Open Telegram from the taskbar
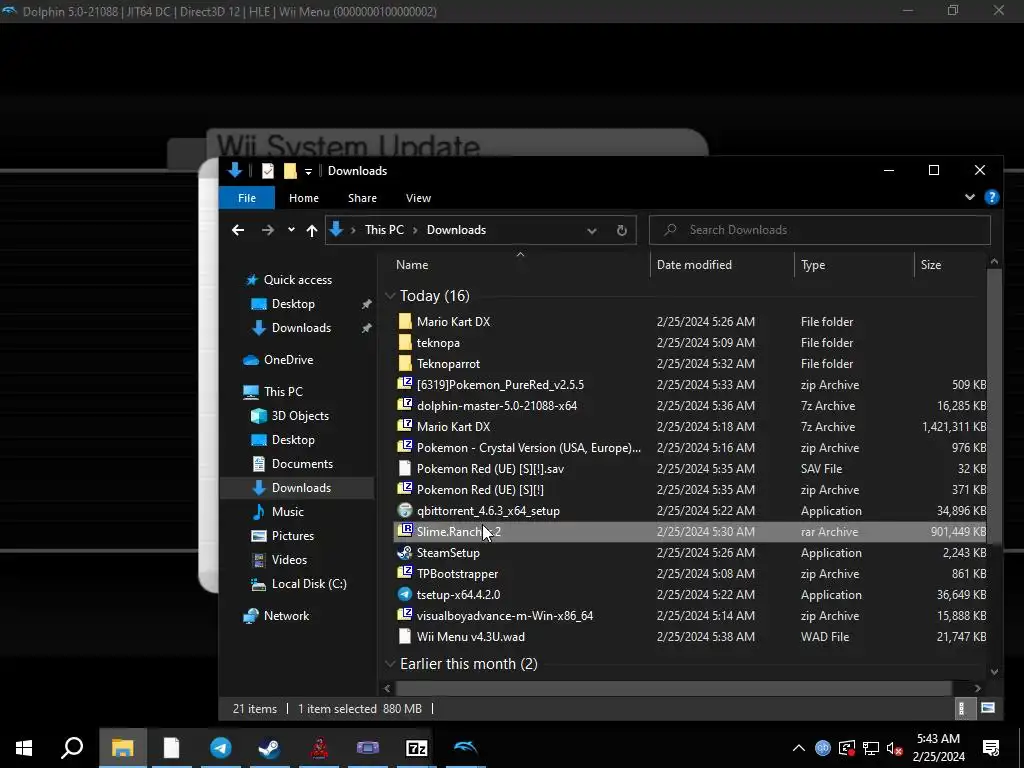This screenshot has height=768, width=1024. point(221,748)
